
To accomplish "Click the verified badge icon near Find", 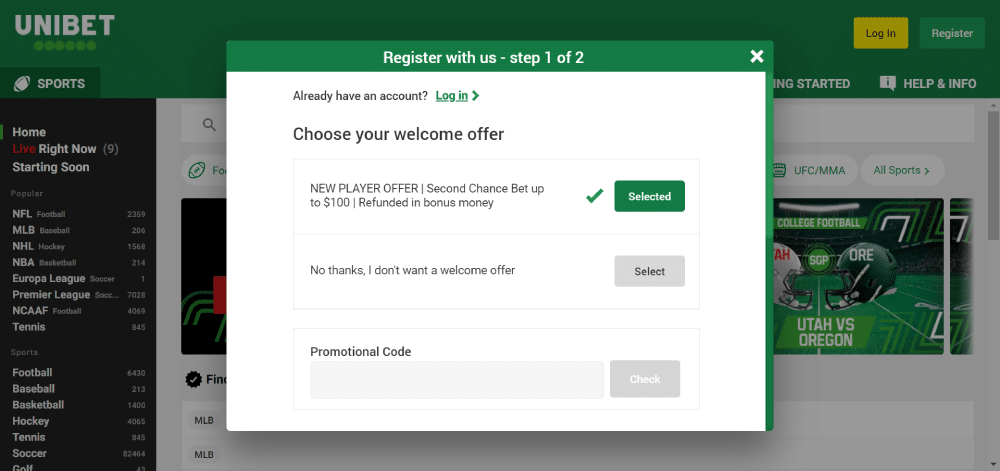I will pyautogui.click(x=193, y=379).
